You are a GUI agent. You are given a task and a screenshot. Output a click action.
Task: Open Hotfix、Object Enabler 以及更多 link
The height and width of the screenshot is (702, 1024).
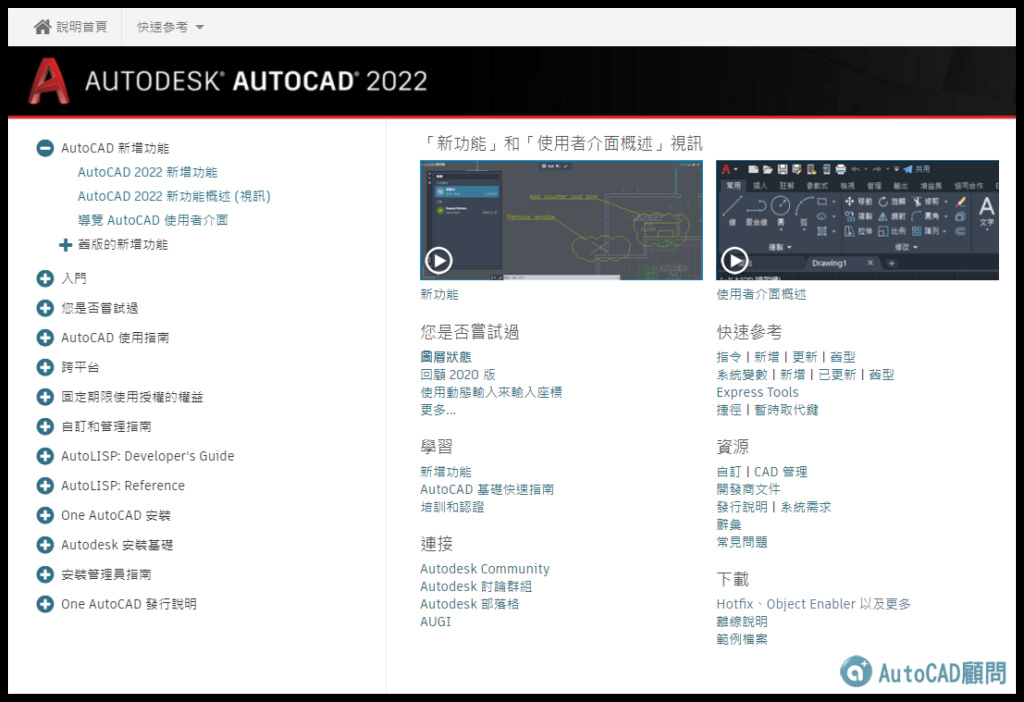814,604
